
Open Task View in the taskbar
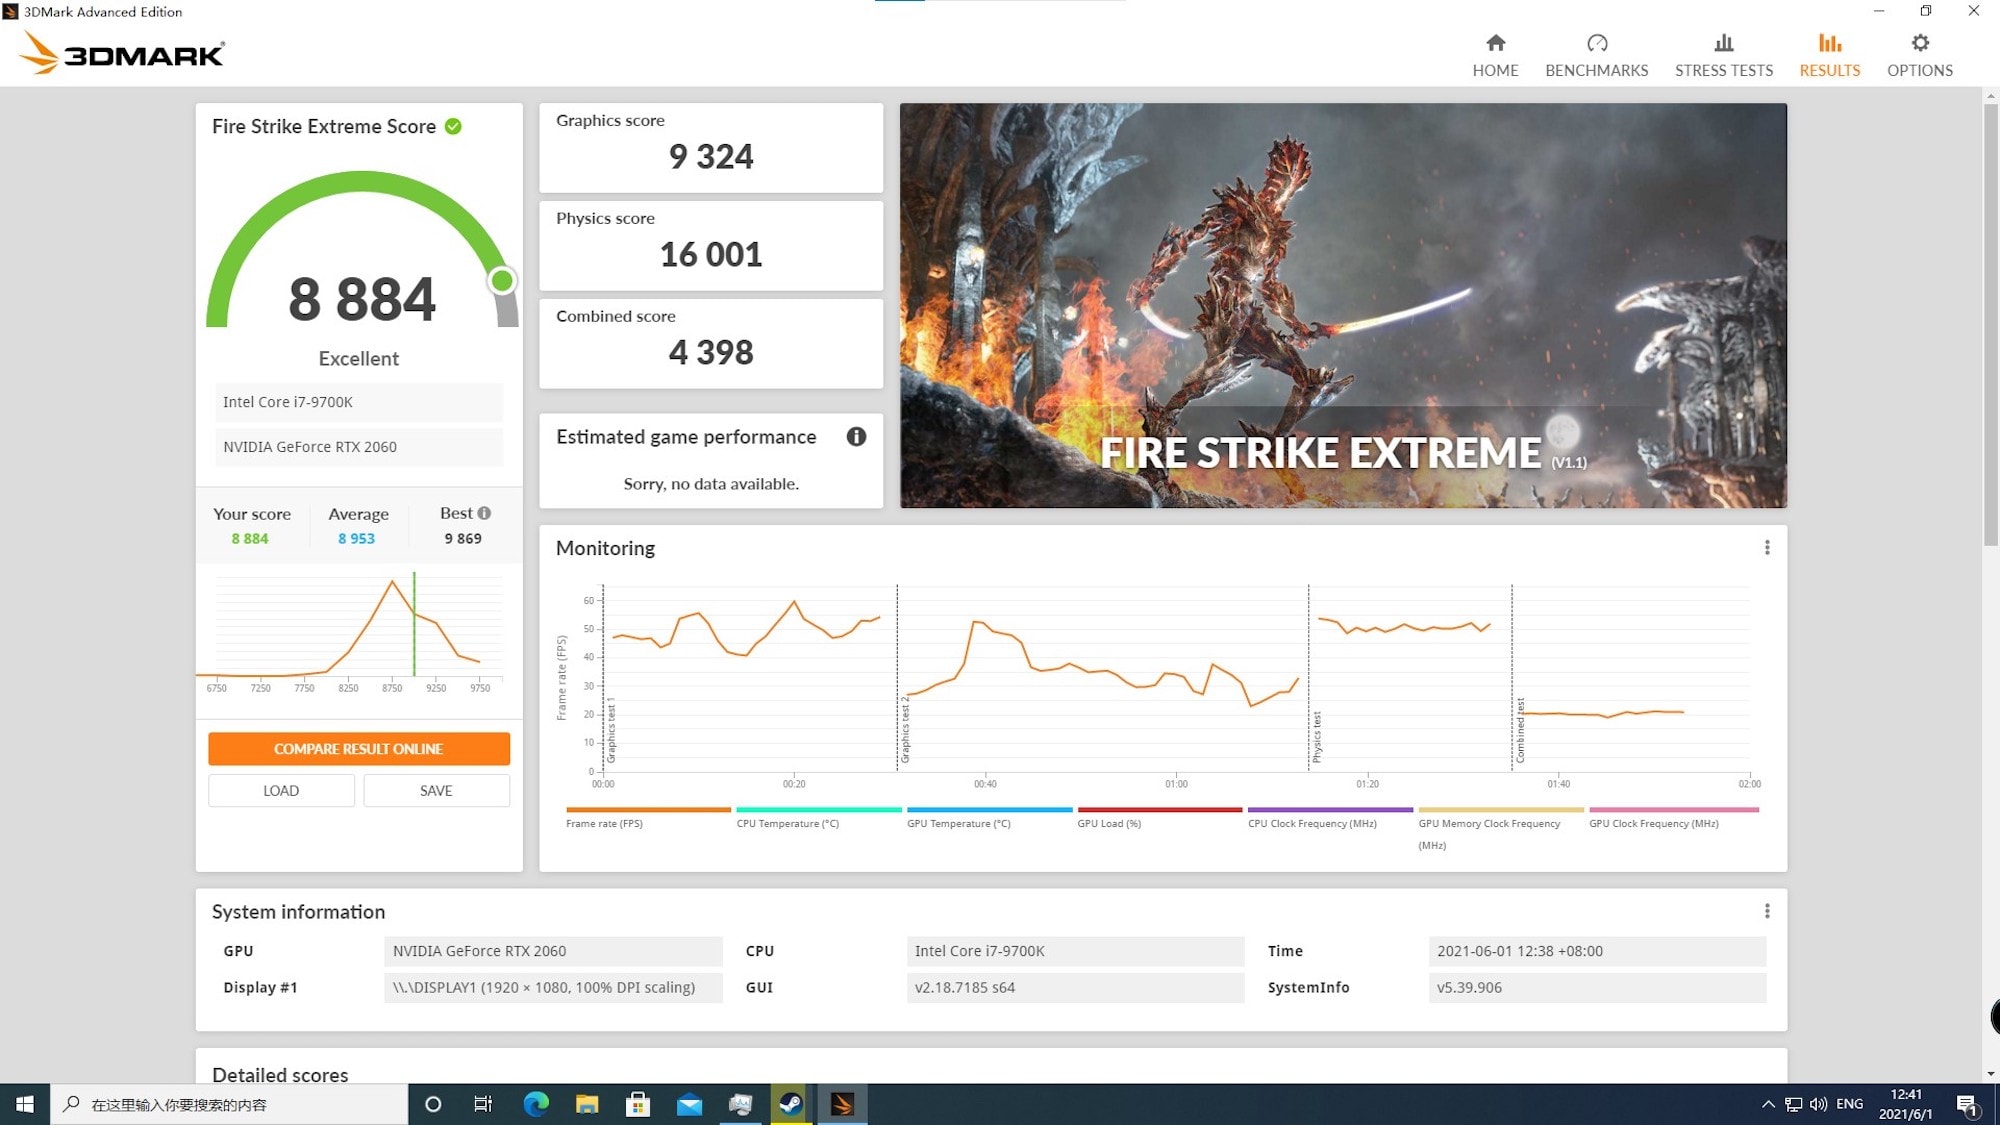(483, 1104)
